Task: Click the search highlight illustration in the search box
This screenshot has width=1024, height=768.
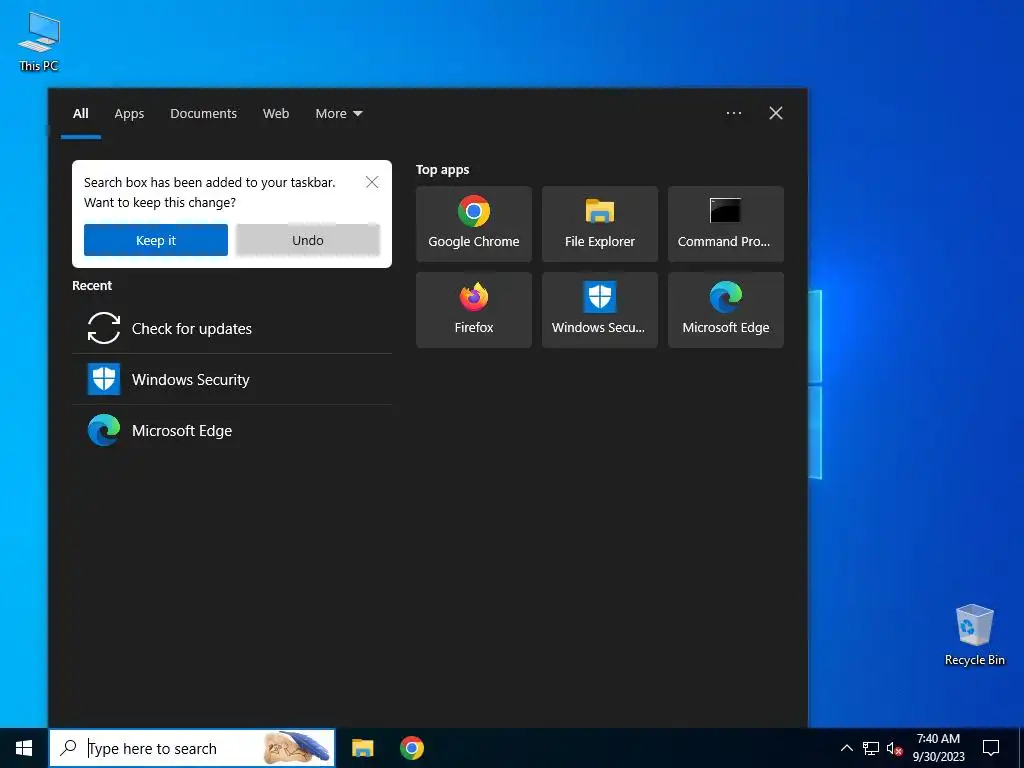Action: point(297,747)
